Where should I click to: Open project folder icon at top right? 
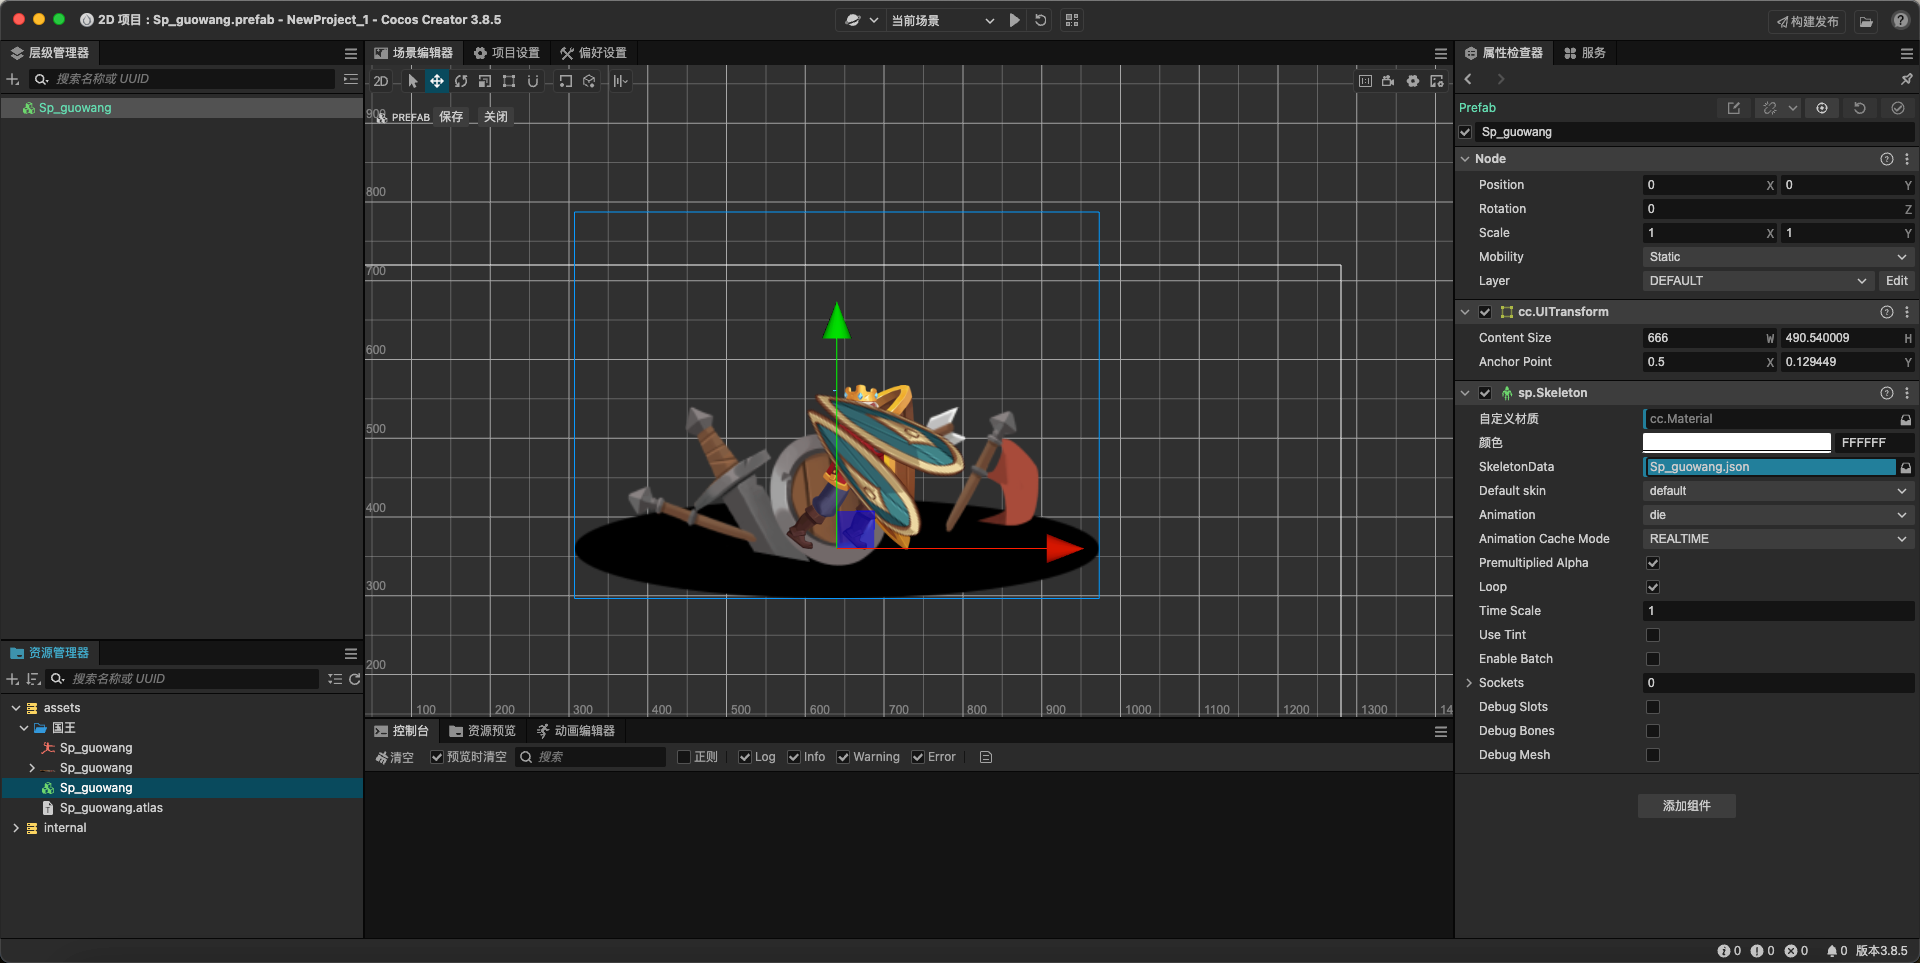click(x=1866, y=21)
